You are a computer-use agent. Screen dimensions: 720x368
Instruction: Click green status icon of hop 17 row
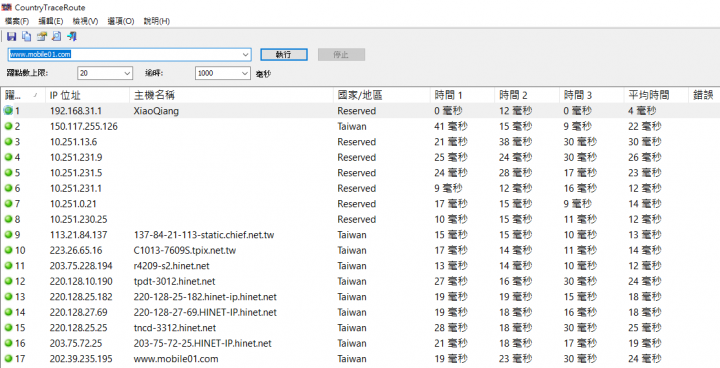[x=8, y=358]
